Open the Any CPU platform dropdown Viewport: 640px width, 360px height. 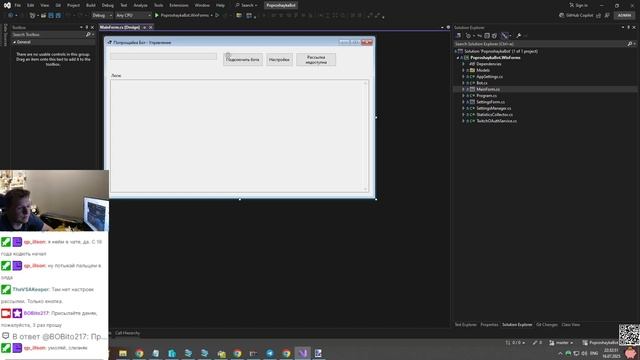pyautogui.click(x=133, y=16)
